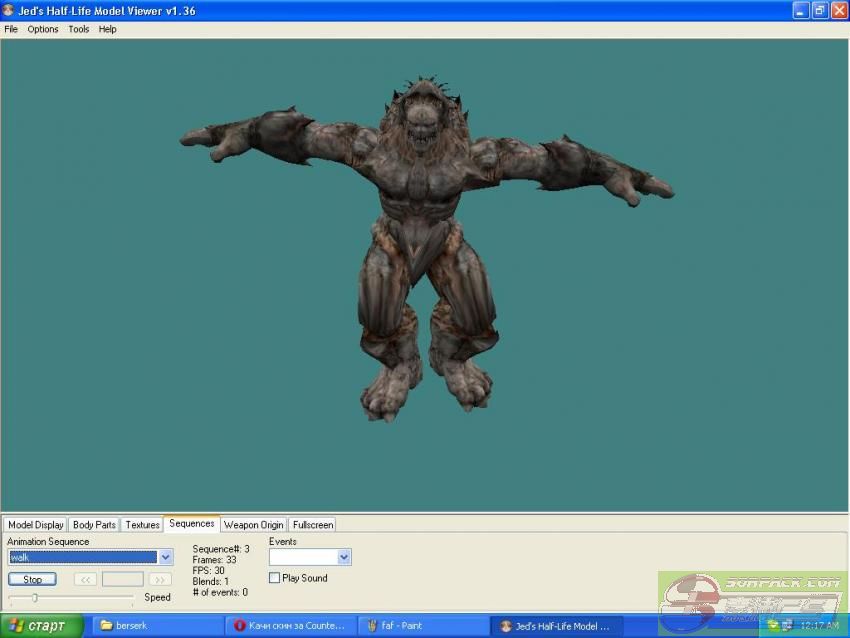
Task: Open the Tools menu
Action: coord(79,29)
